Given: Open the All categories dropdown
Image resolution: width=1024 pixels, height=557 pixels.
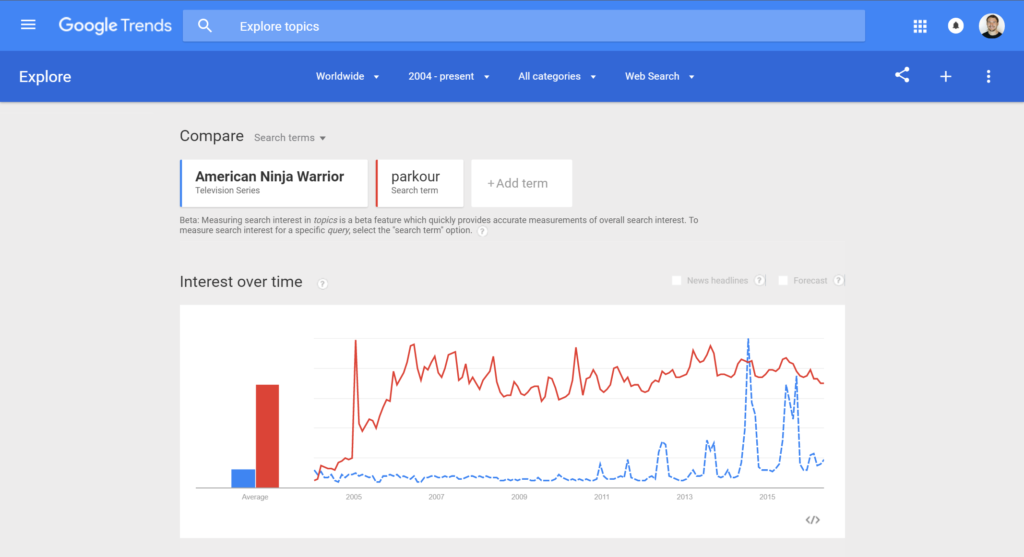Looking at the screenshot, I should pos(556,76).
